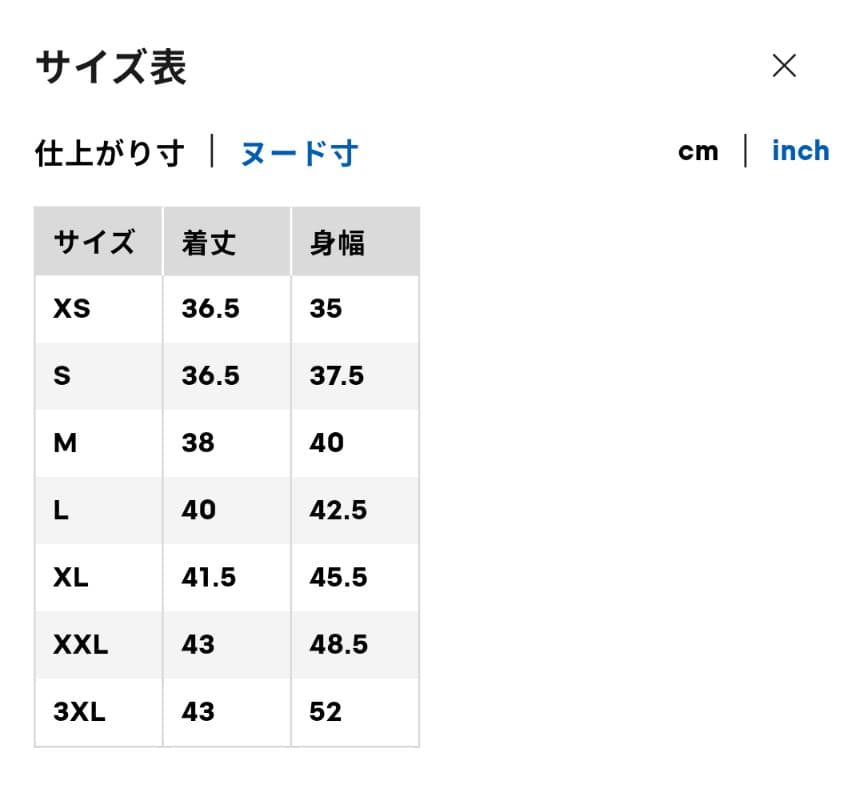Switch units to inch
The height and width of the screenshot is (799, 855).
click(x=800, y=151)
